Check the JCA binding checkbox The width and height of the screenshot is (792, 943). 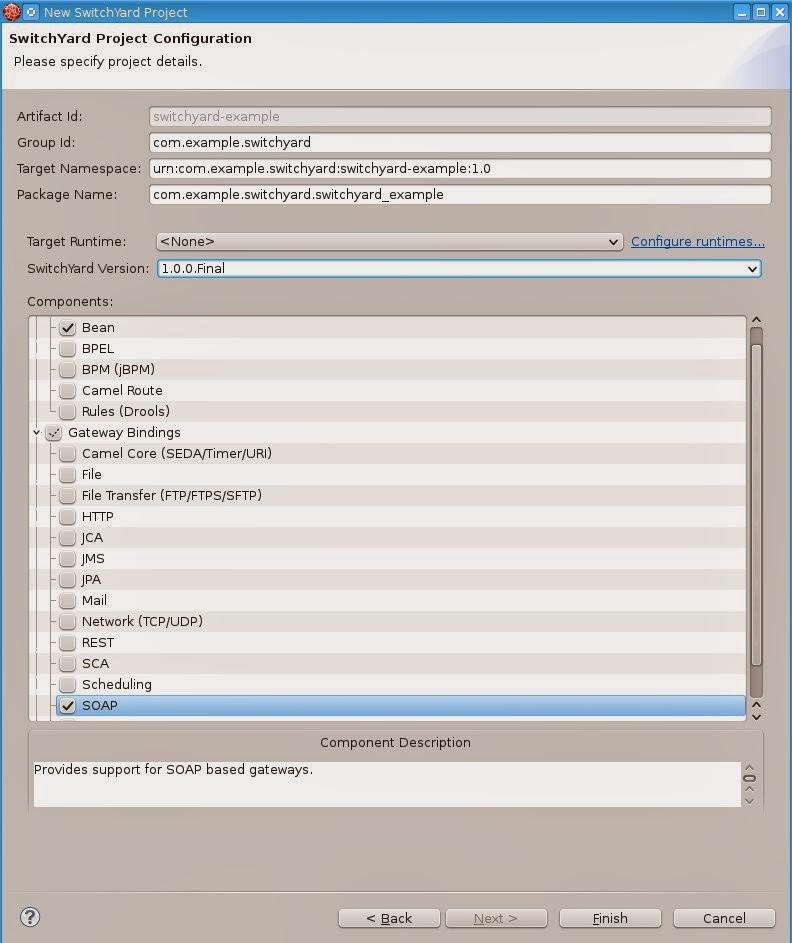click(x=67, y=538)
